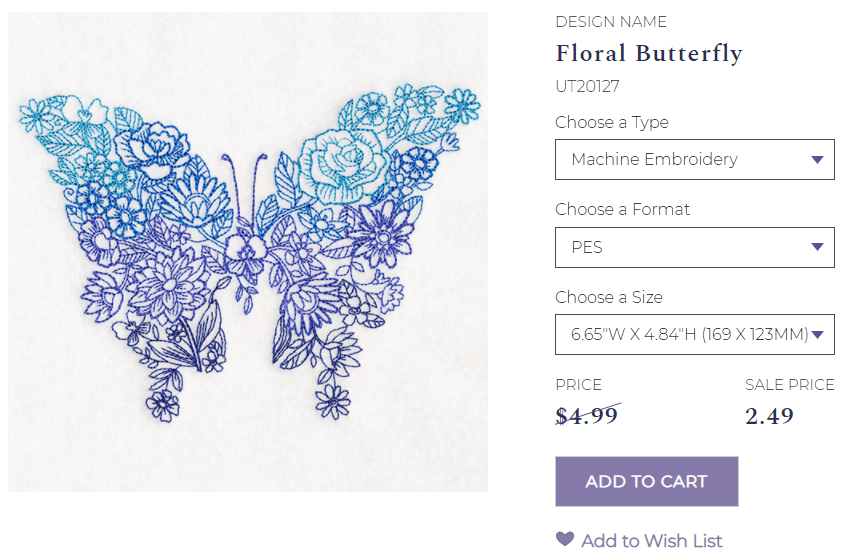Open the Machine Embroidery type dropdown

pos(694,159)
